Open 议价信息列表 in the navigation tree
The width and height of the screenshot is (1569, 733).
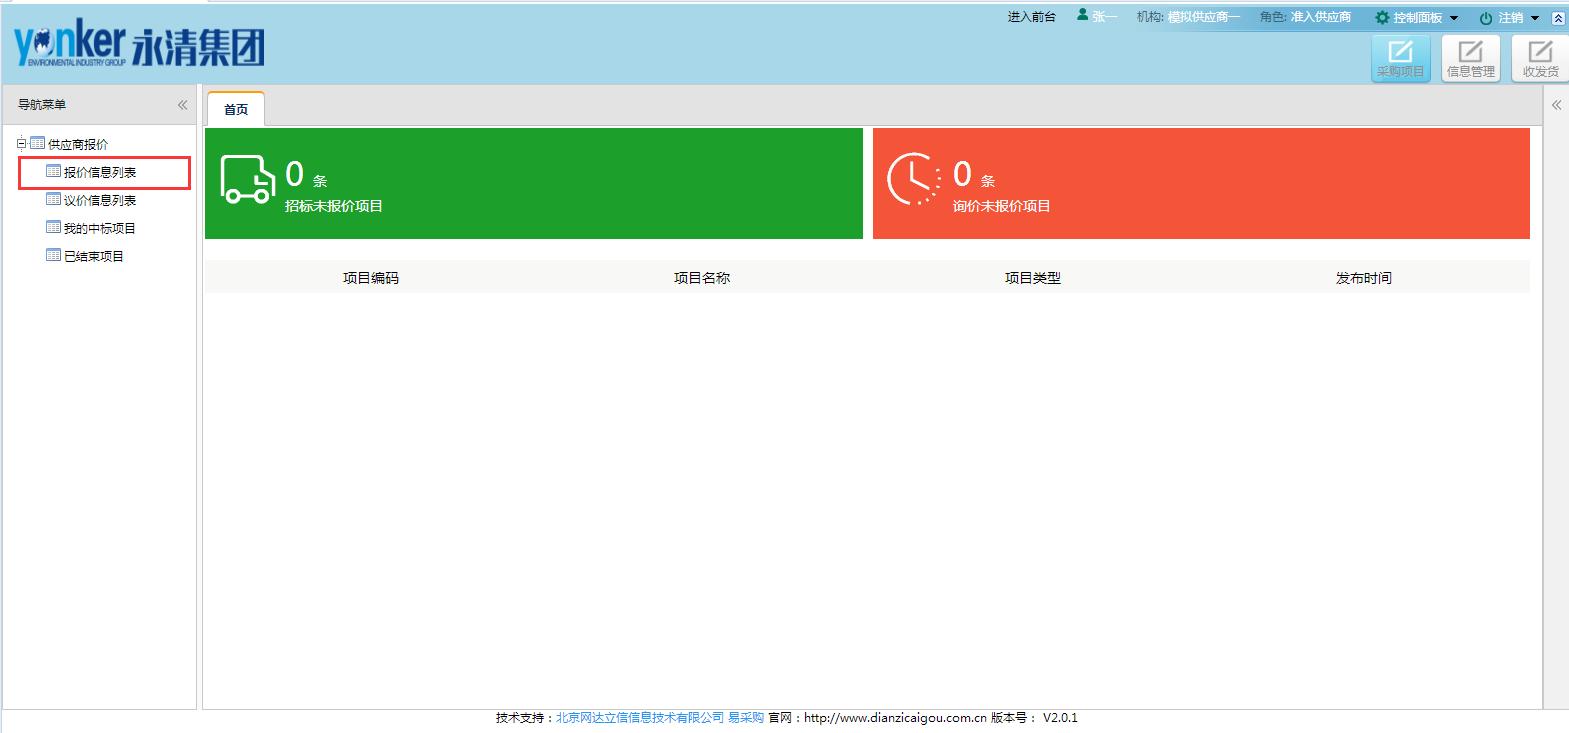[x=100, y=200]
